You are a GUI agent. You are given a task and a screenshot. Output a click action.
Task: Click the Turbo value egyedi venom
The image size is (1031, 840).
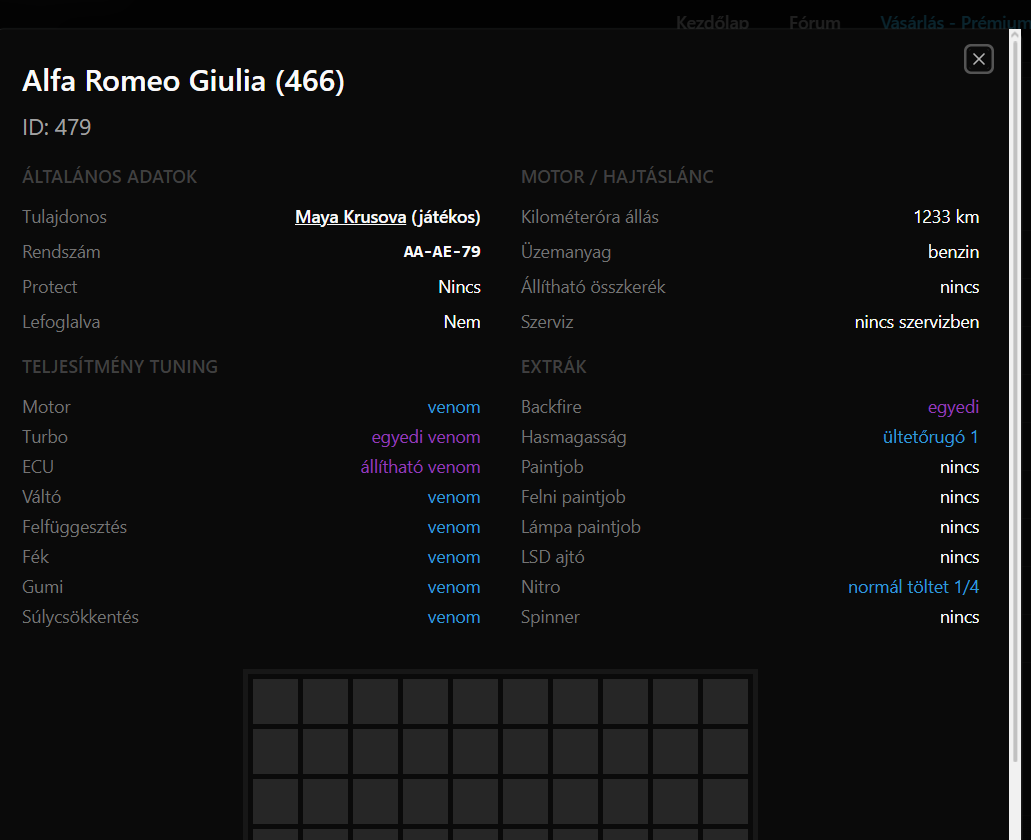coord(426,437)
